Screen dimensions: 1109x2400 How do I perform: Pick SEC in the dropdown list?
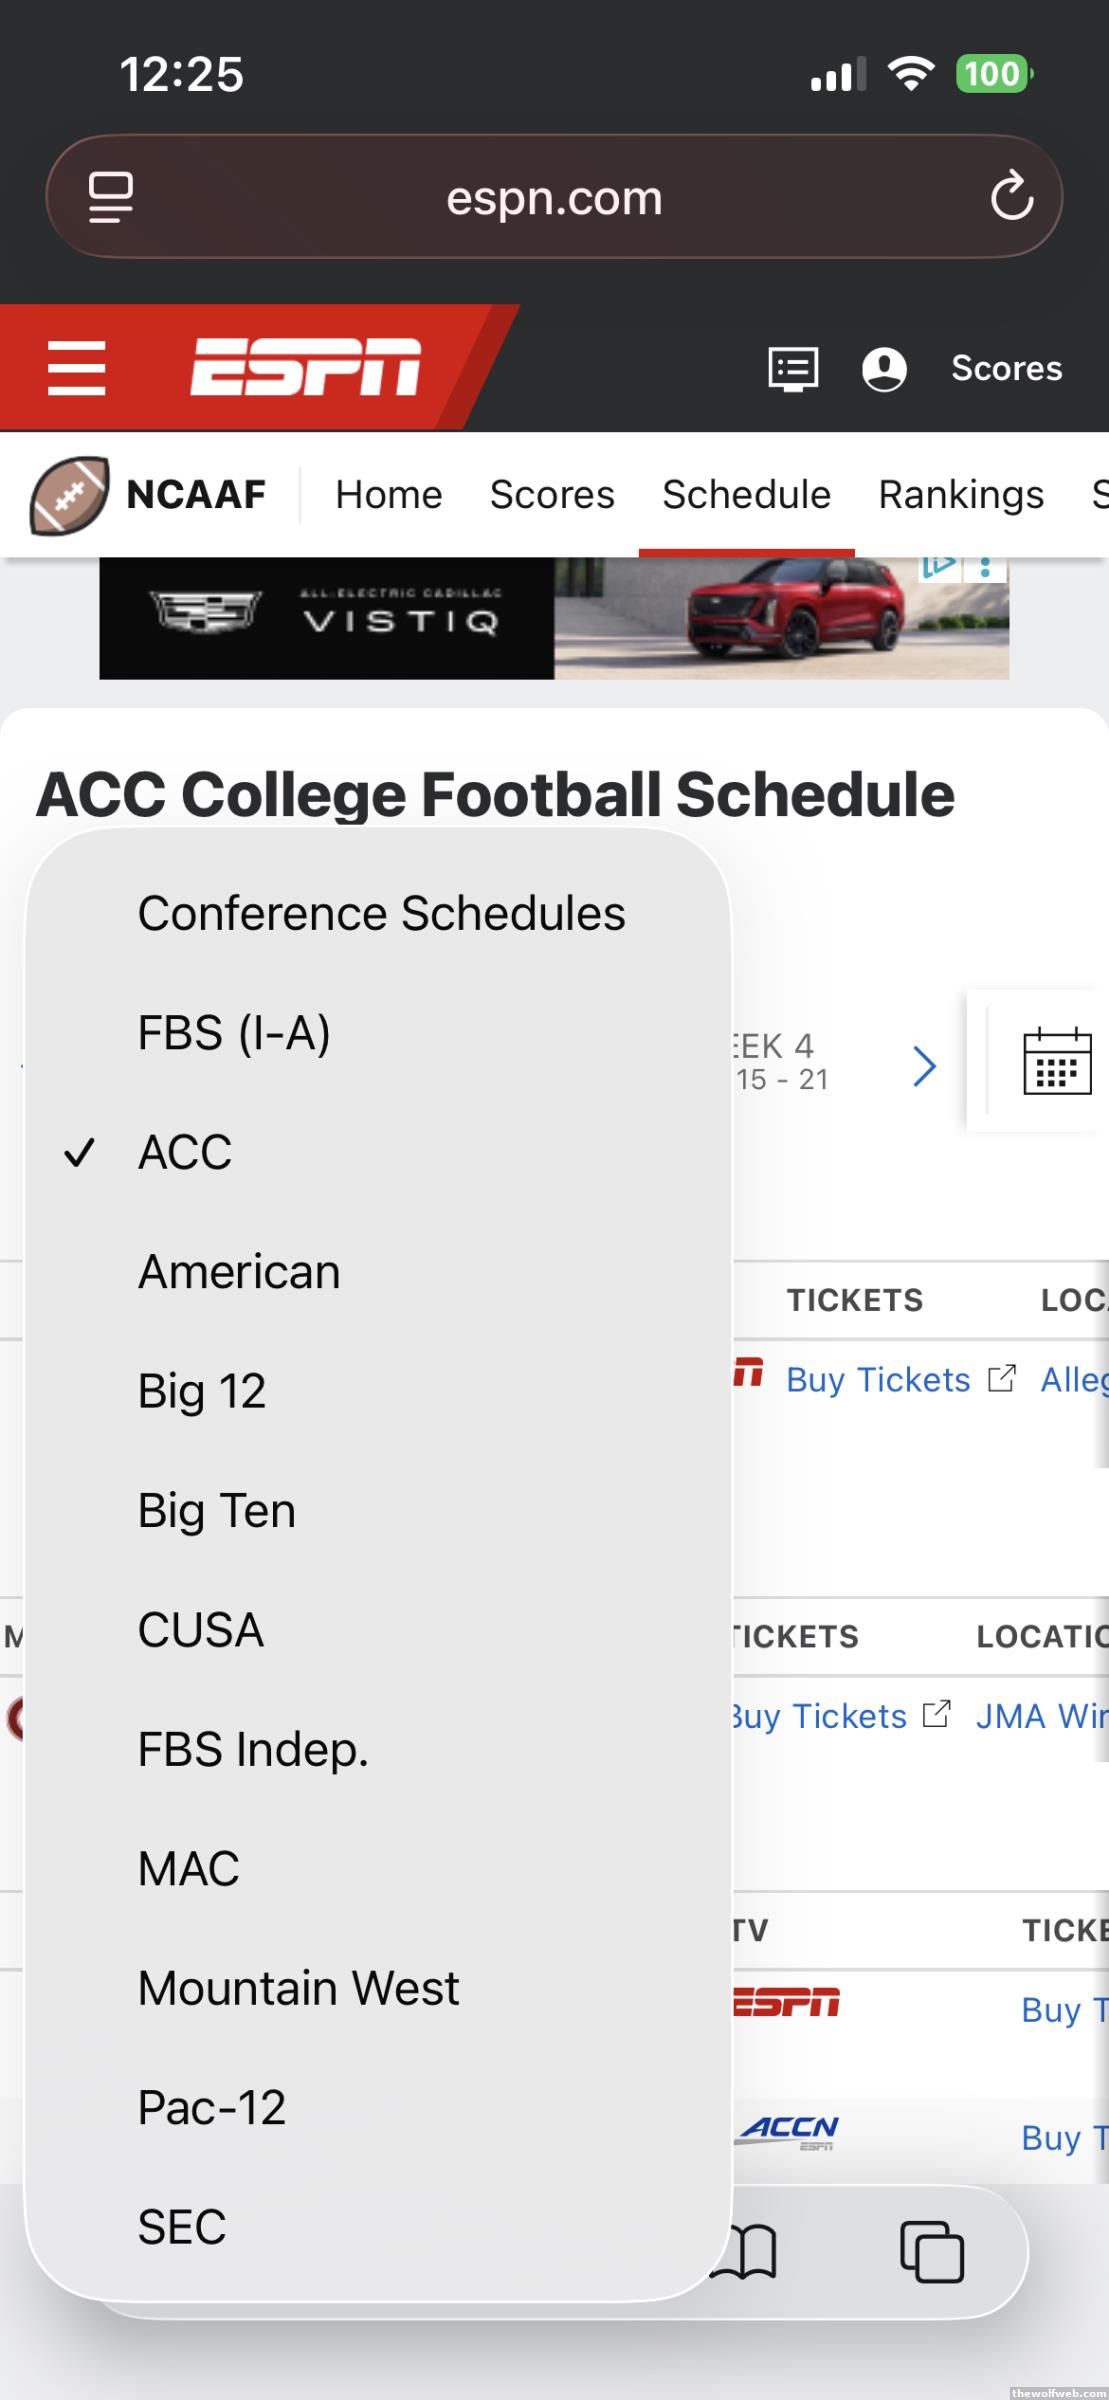coord(182,2227)
